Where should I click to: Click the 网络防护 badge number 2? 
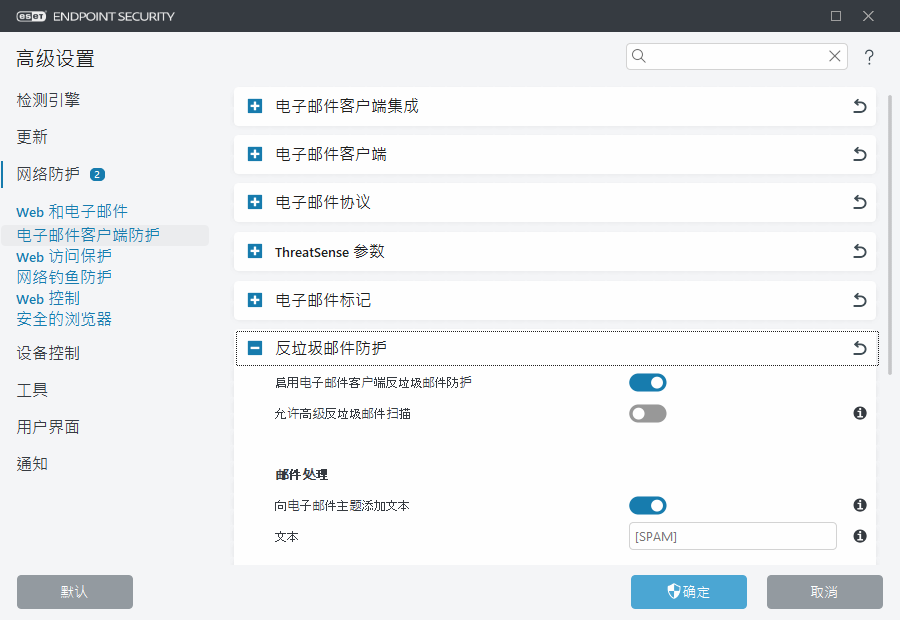pyautogui.click(x=97, y=175)
